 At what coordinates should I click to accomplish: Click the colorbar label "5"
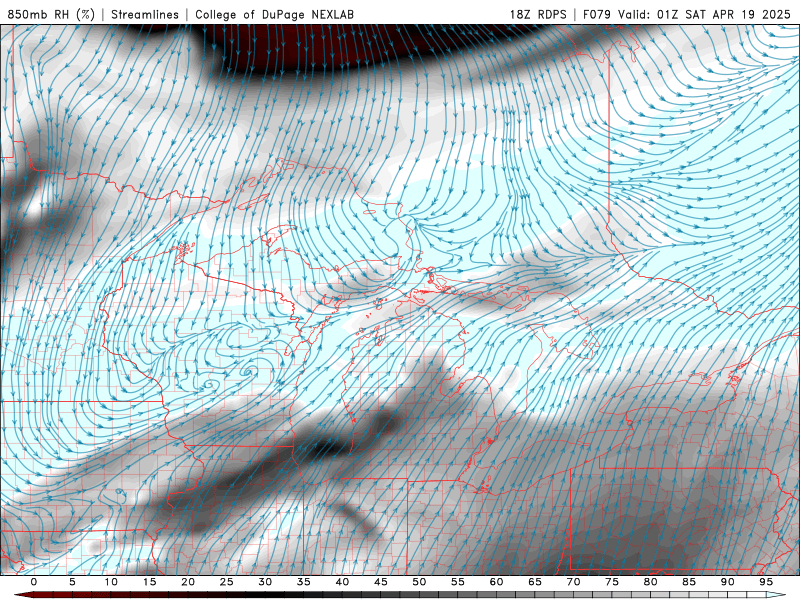click(x=72, y=582)
